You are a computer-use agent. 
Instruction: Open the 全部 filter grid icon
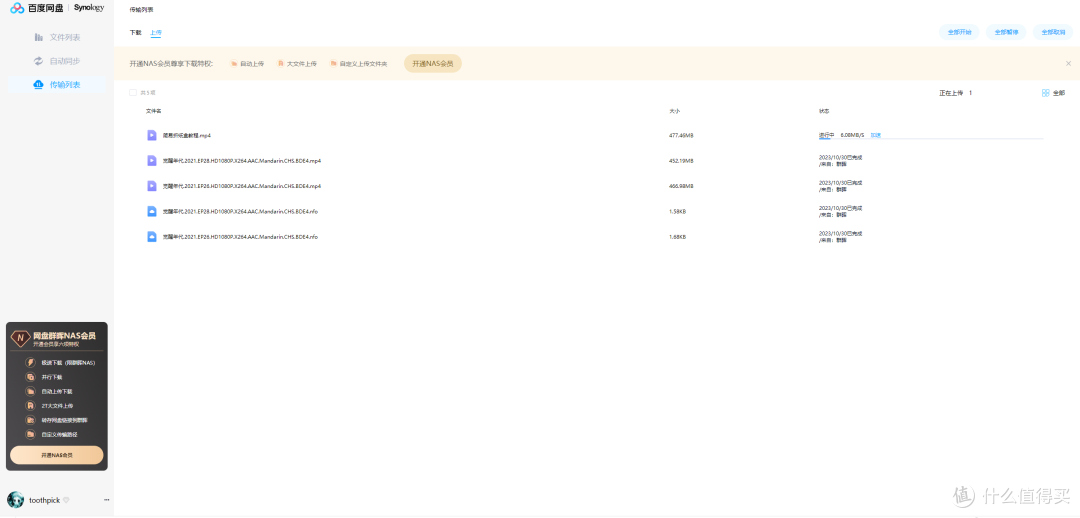[1046, 93]
